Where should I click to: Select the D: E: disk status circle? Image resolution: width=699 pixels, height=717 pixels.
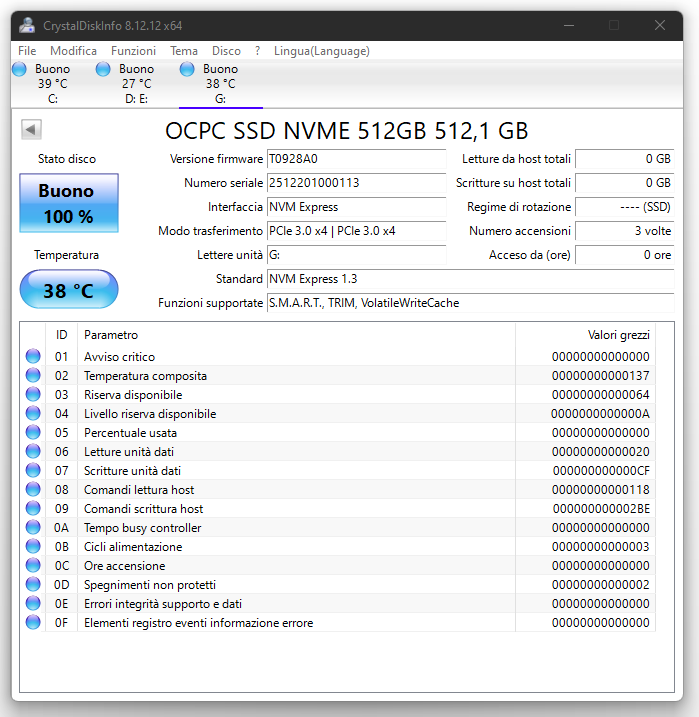click(x=103, y=69)
